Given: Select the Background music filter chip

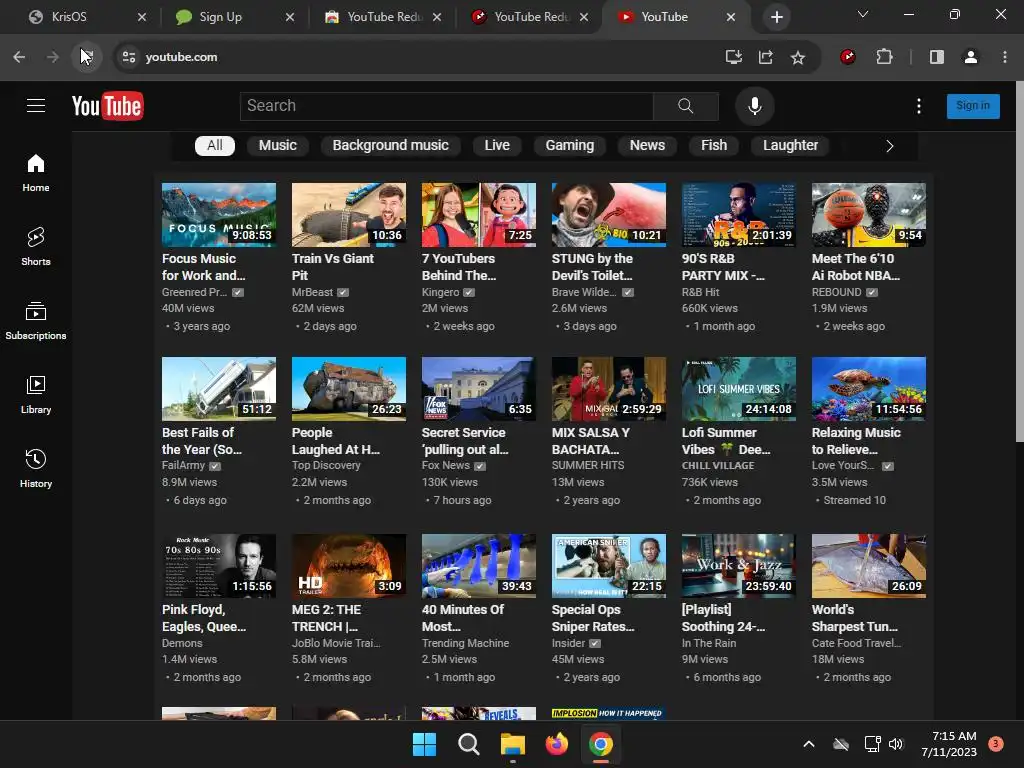Looking at the screenshot, I should coord(391,146).
